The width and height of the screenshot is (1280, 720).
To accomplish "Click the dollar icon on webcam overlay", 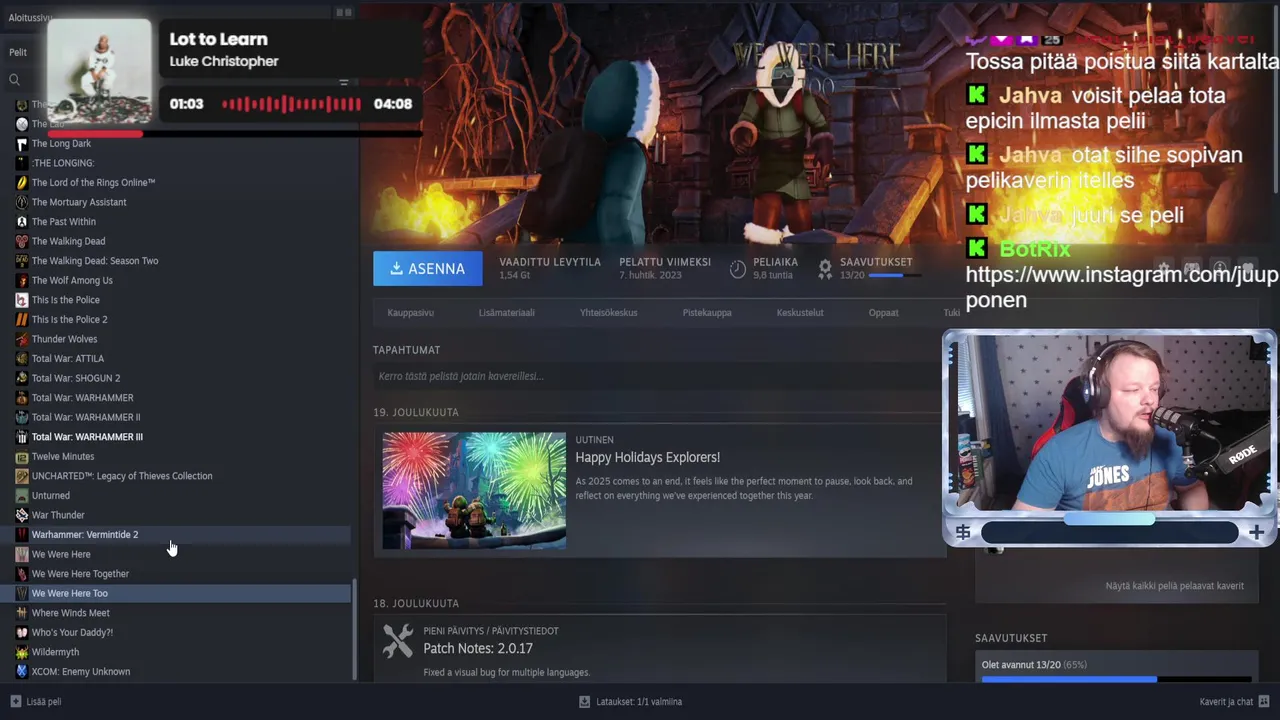I will [x=963, y=533].
